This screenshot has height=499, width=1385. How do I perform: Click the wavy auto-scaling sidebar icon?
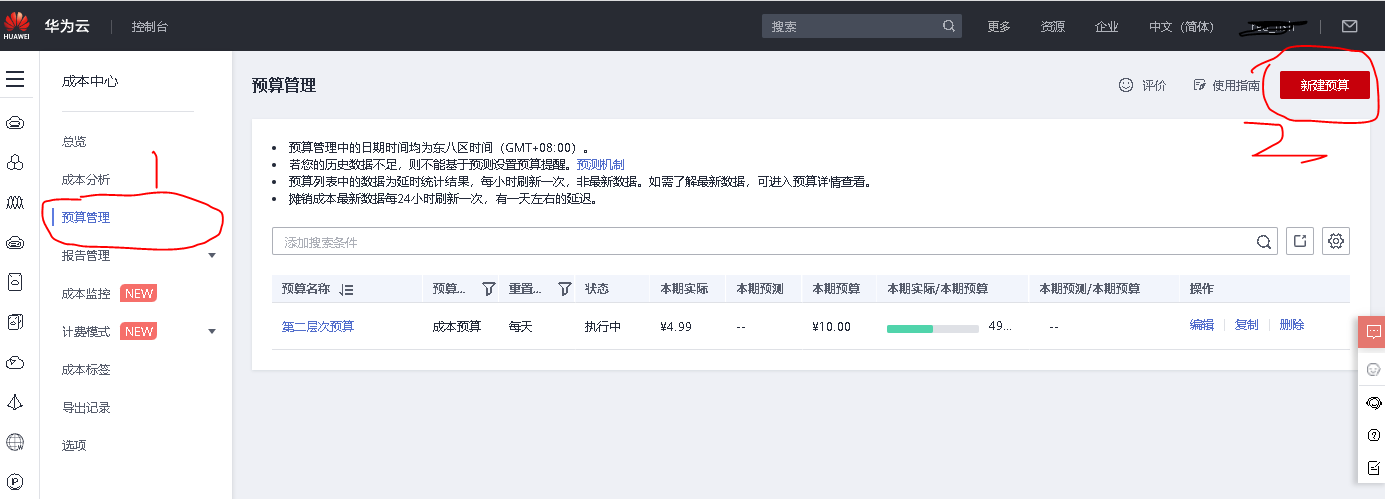pyautogui.click(x=15, y=203)
